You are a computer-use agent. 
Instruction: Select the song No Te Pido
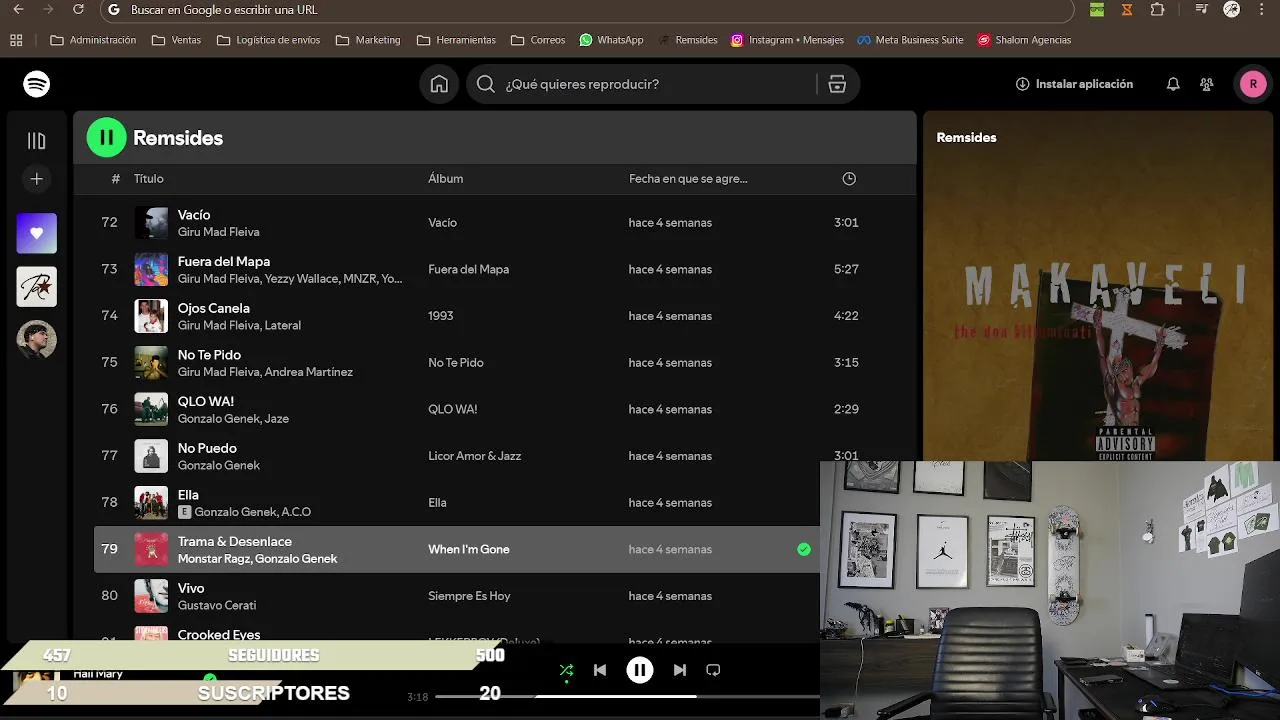point(209,355)
